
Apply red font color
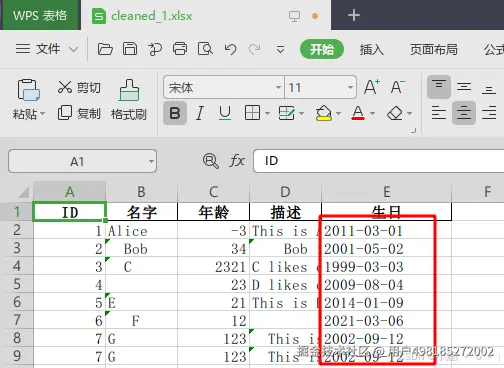tap(358, 113)
